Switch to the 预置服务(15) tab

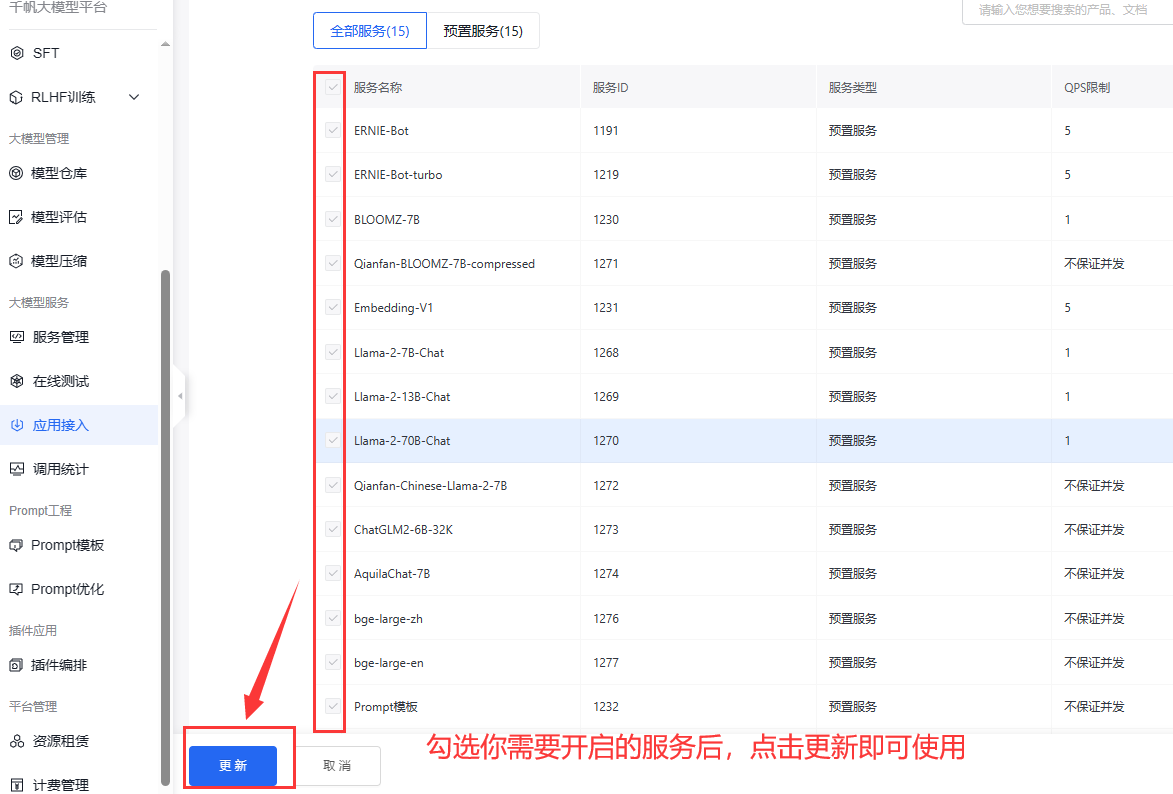tap(484, 30)
